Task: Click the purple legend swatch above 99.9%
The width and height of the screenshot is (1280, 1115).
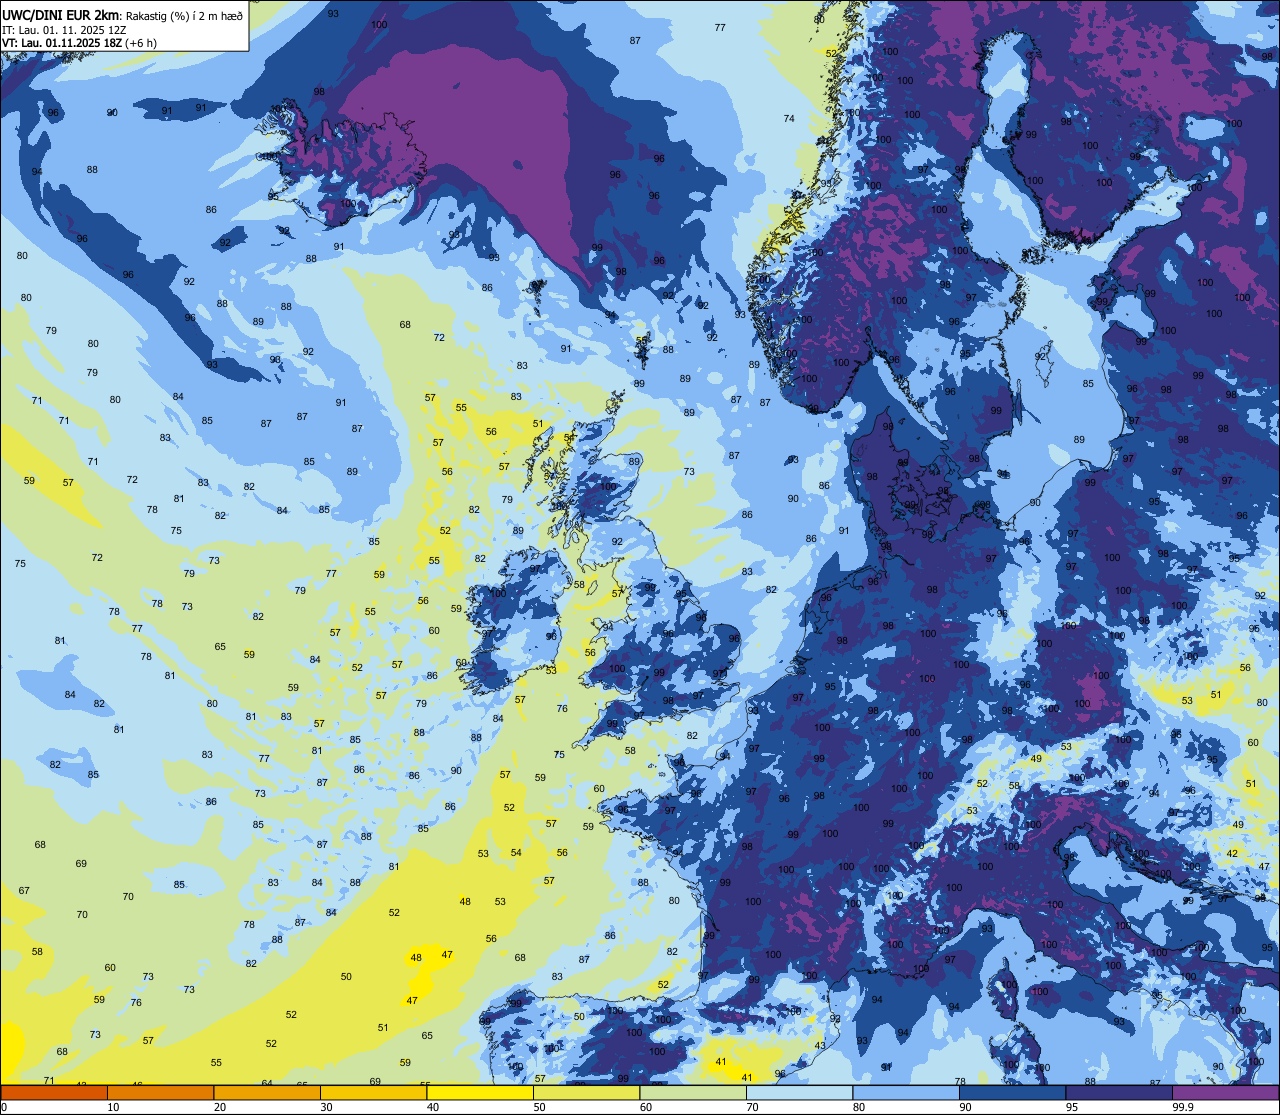Action: 1225,1093
